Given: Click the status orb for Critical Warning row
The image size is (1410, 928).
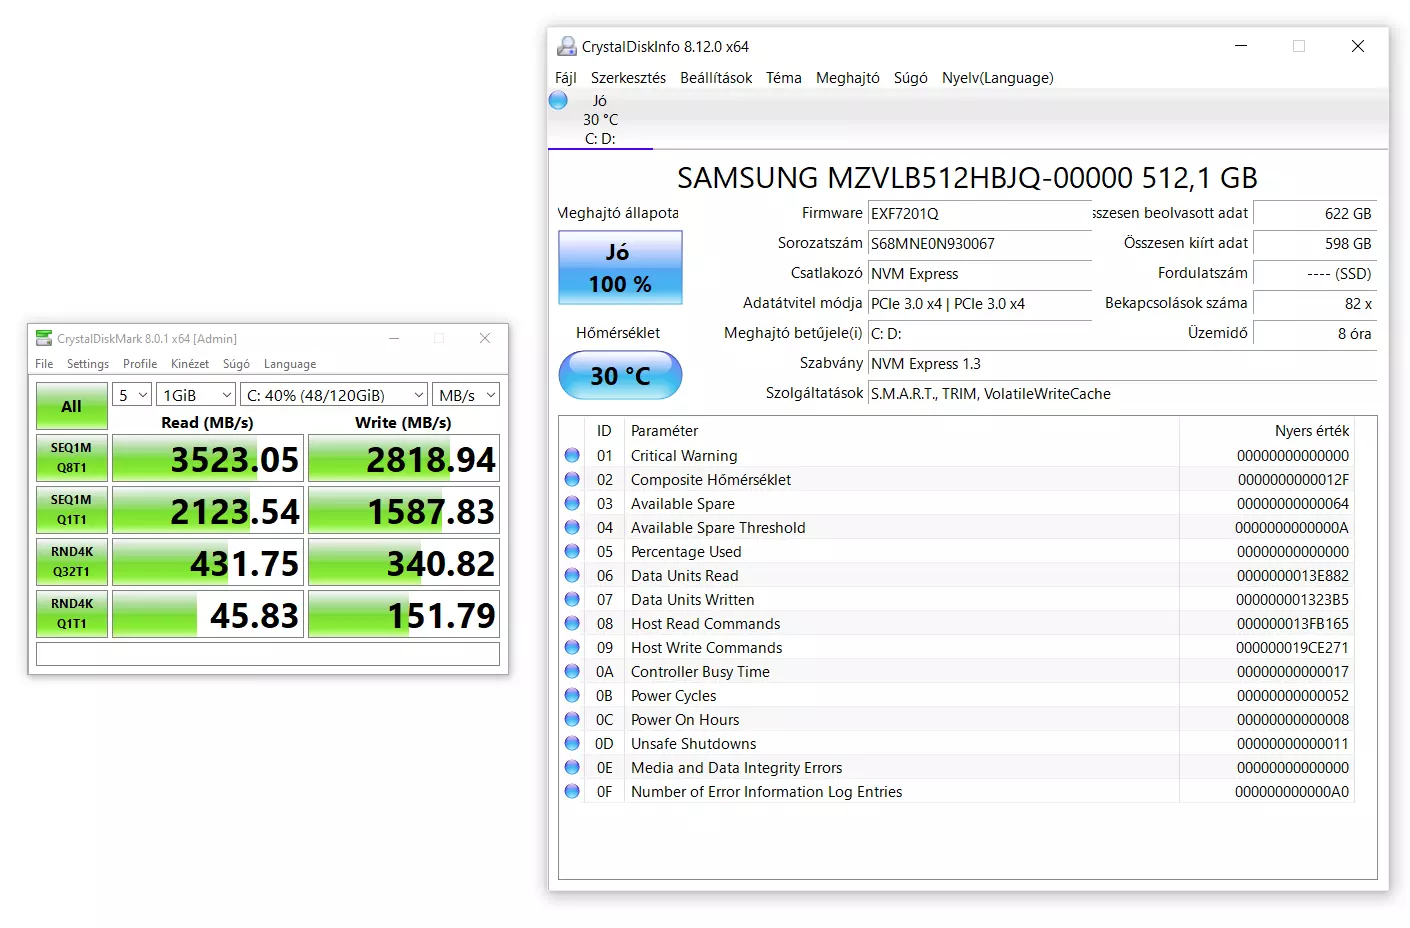Looking at the screenshot, I should click(x=572, y=455).
